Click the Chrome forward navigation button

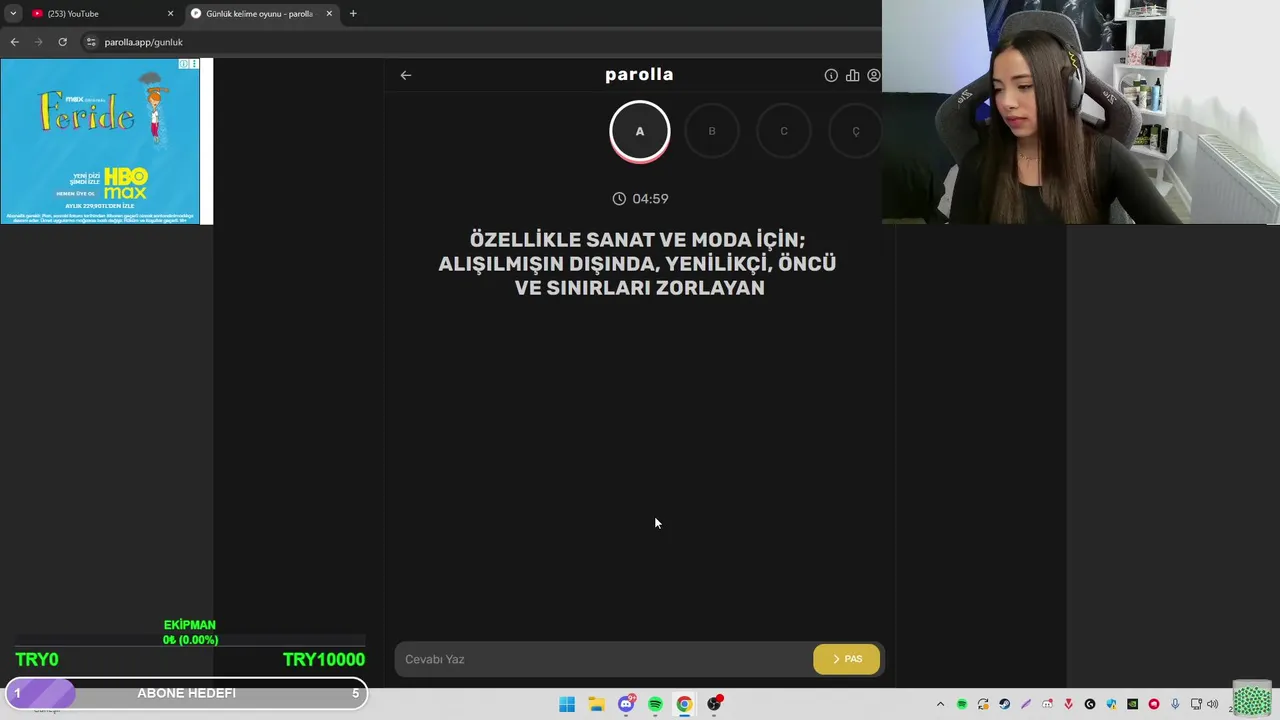click(x=39, y=42)
